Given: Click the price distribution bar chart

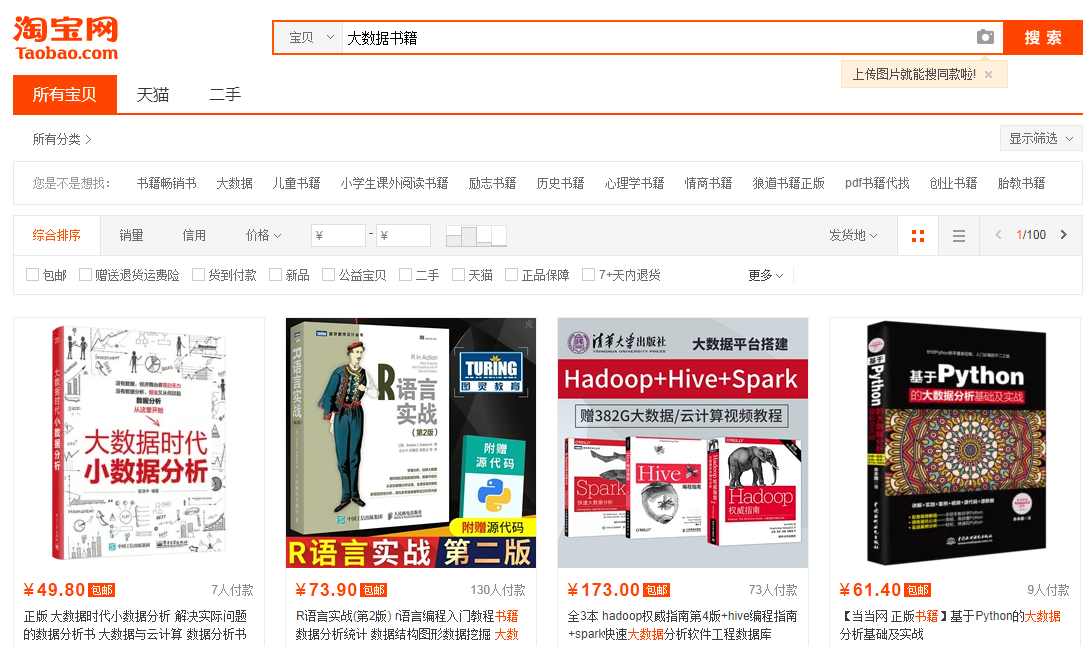Looking at the screenshot, I should [476, 236].
